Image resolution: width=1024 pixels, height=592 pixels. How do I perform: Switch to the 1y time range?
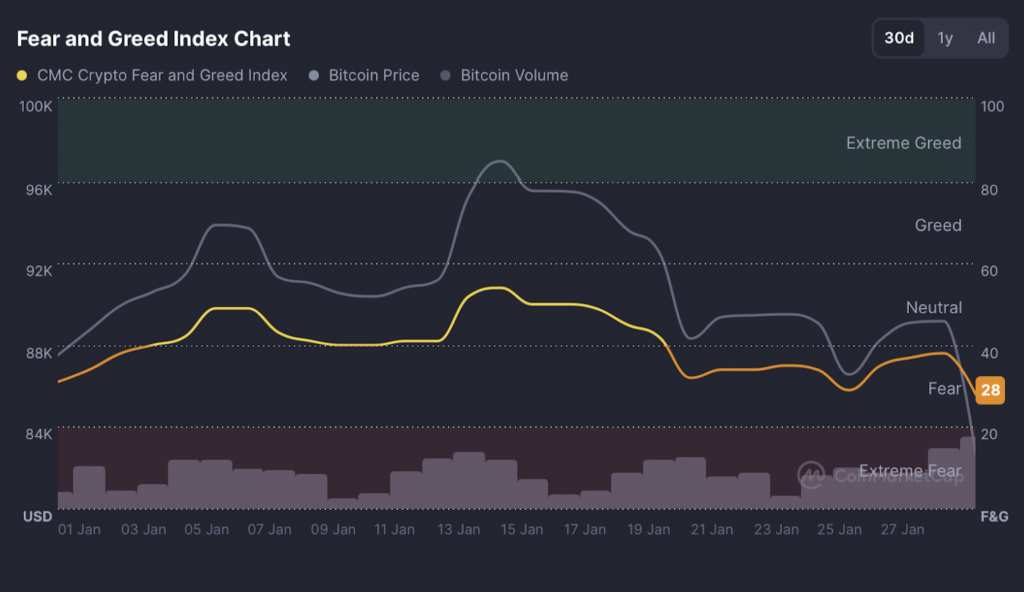[945, 39]
